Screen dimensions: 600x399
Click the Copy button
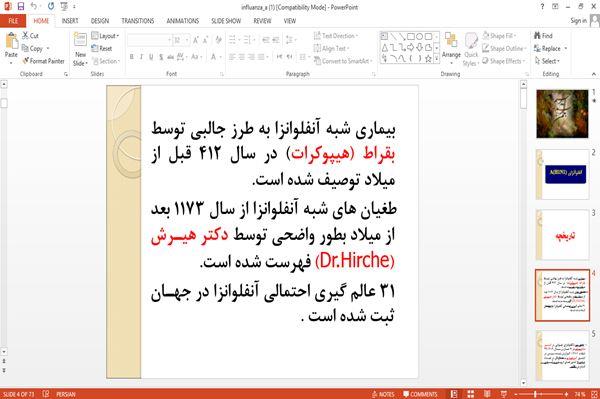pos(32,49)
